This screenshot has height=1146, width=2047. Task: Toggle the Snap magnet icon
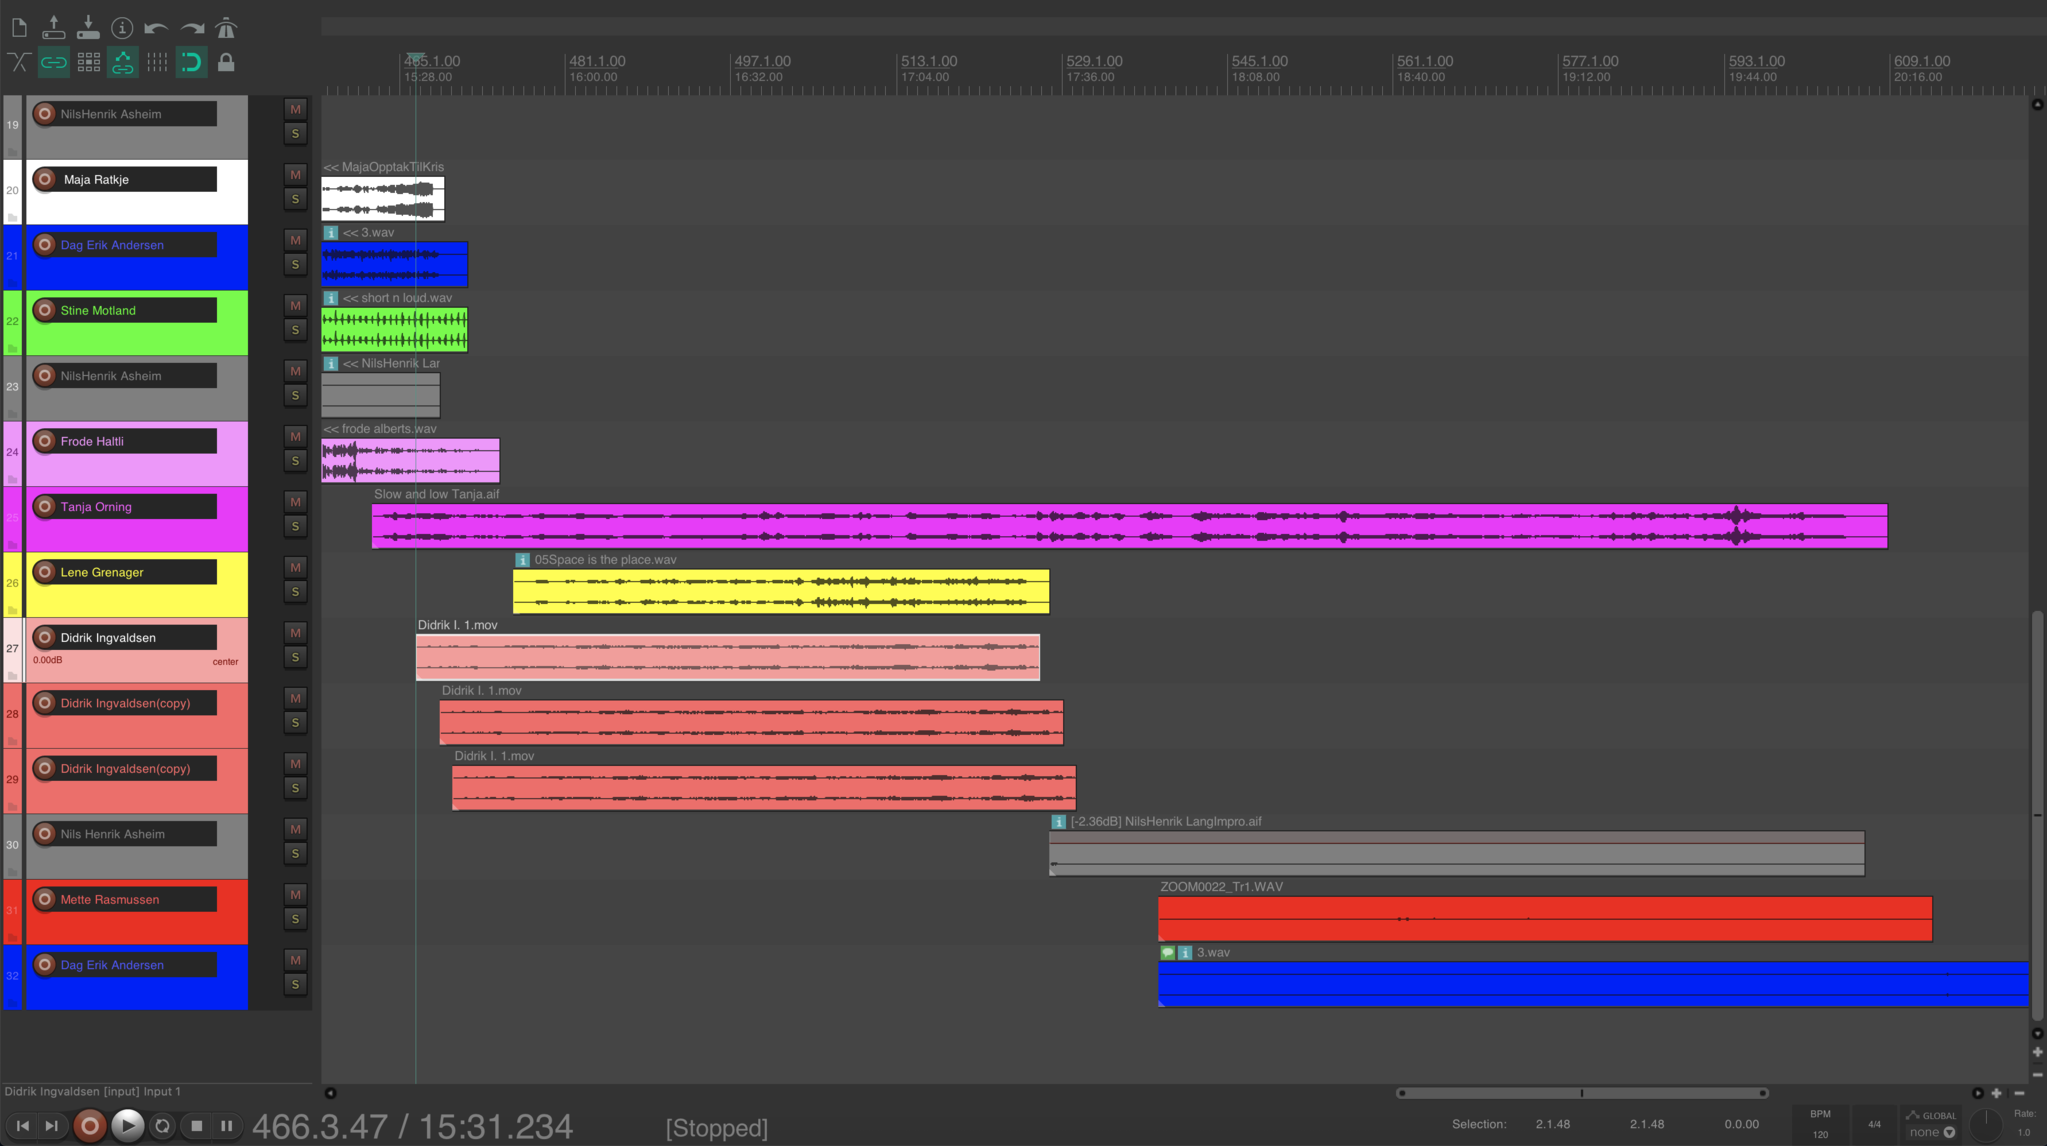pyautogui.click(x=191, y=63)
